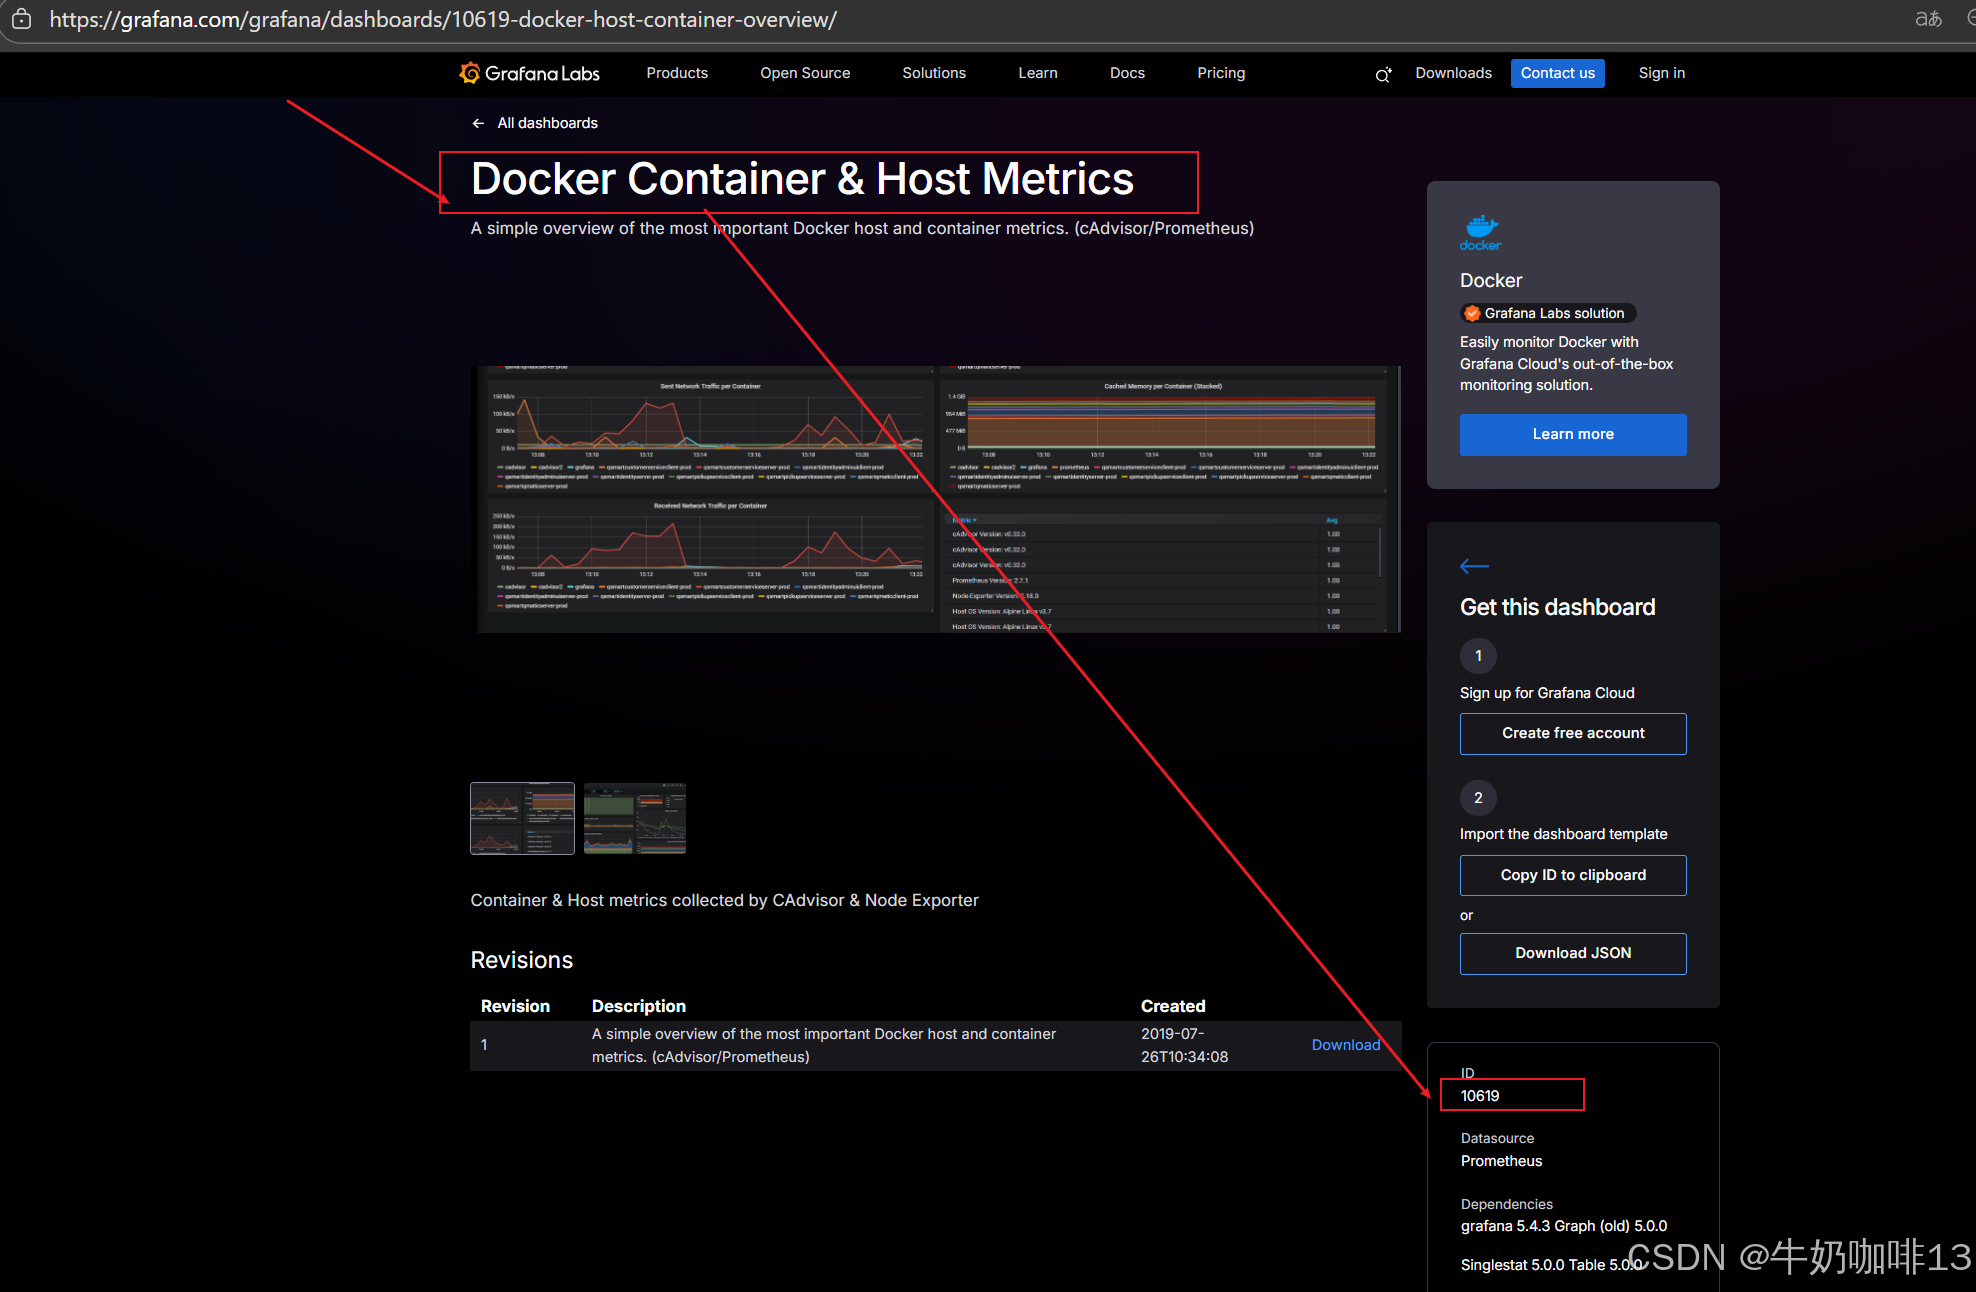Select the second dashboard screenshot thumbnail
Viewport: 1976px width, 1292px height.
(635, 818)
